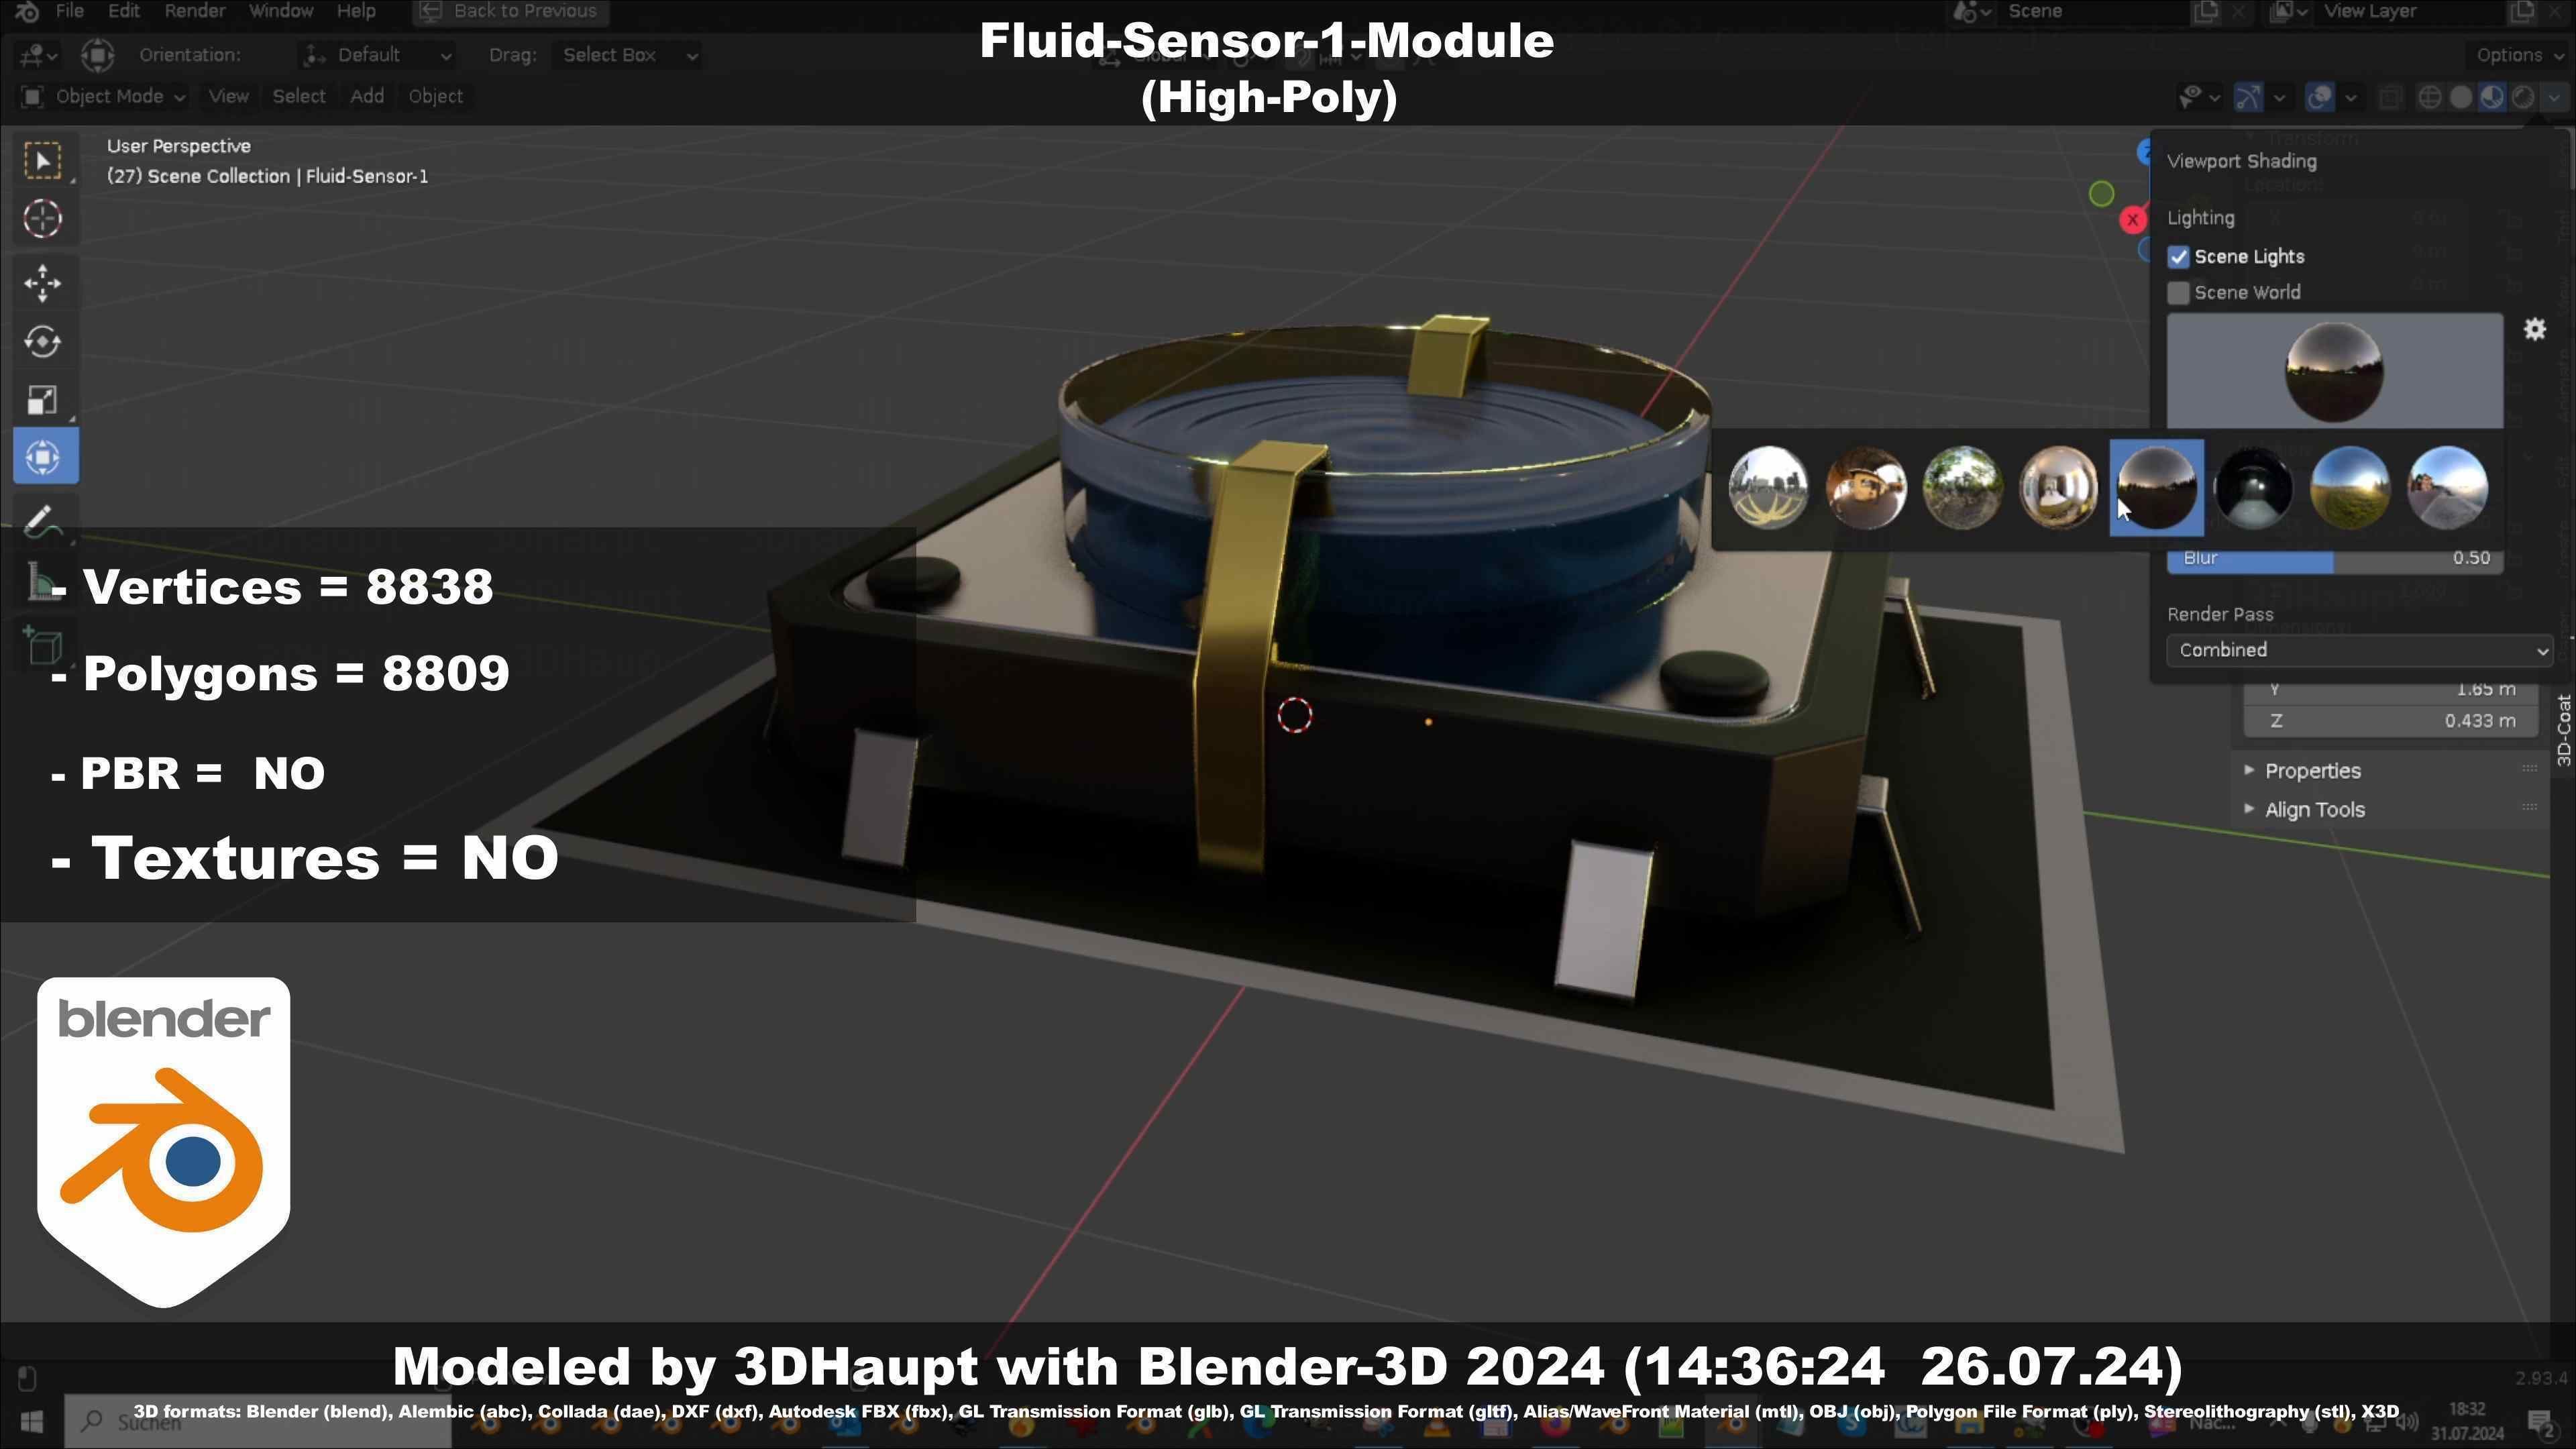
Task: Open Windows notification center
Action: coord(2541,1421)
